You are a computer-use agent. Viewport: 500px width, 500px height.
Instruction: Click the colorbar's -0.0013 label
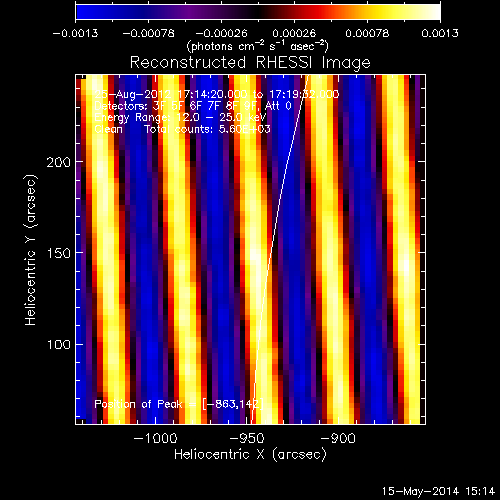(x=75, y=33)
